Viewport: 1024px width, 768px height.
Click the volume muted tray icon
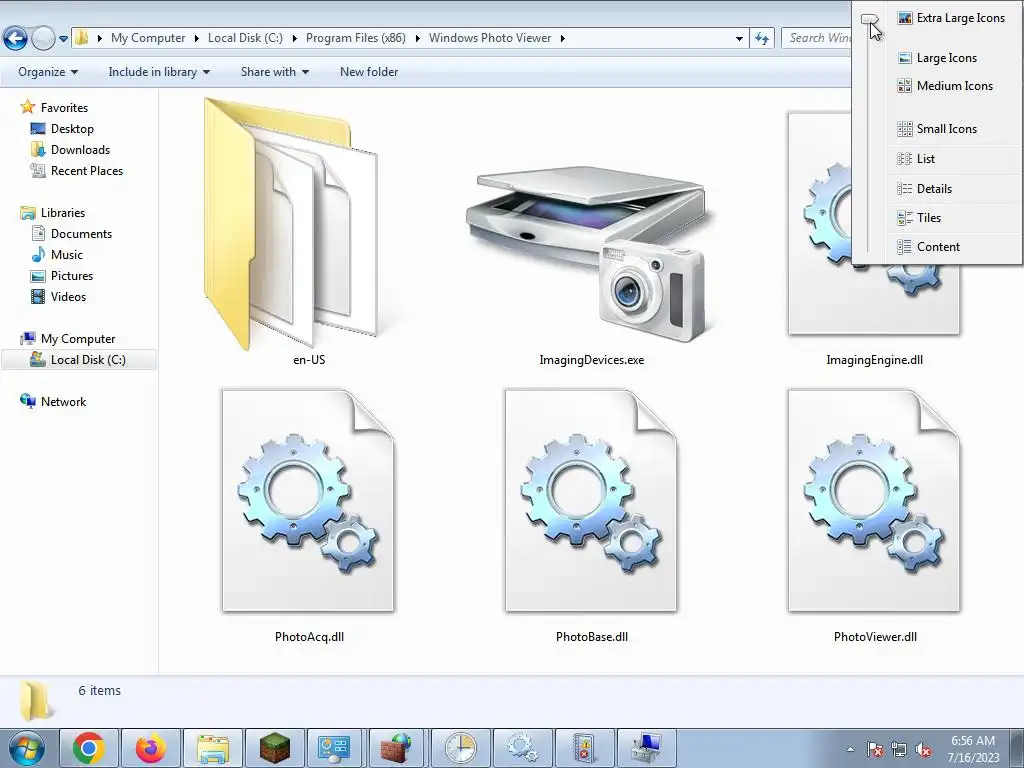click(923, 750)
